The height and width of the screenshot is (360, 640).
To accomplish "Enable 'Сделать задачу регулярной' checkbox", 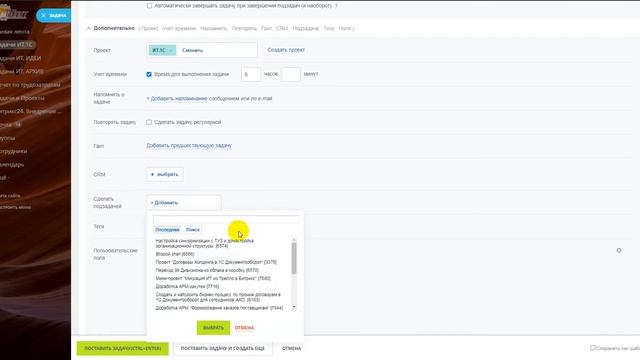I will pyautogui.click(x=149, y=122).
